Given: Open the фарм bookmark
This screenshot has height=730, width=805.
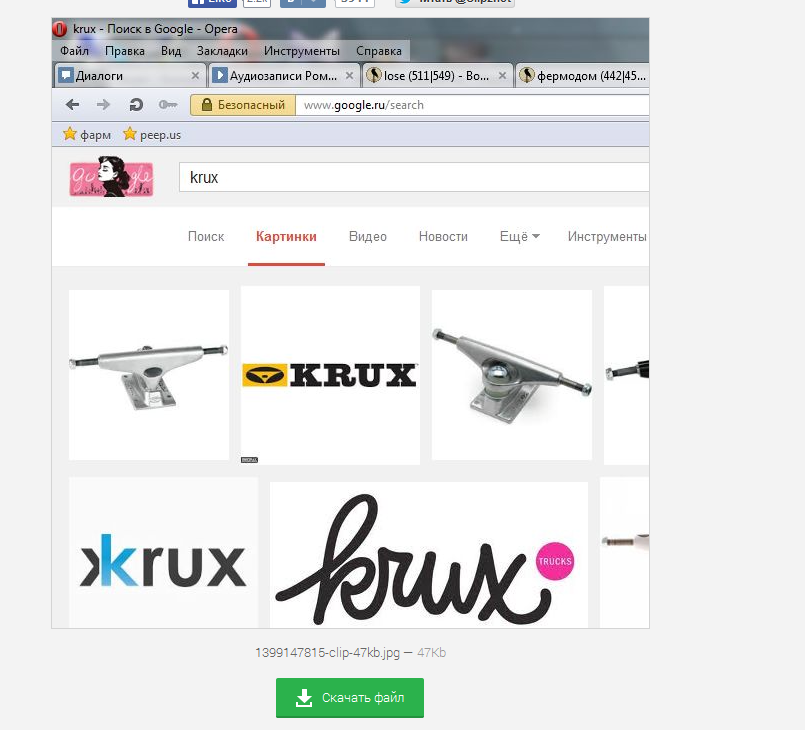Looking at the screenshot, I should point(87,135).
